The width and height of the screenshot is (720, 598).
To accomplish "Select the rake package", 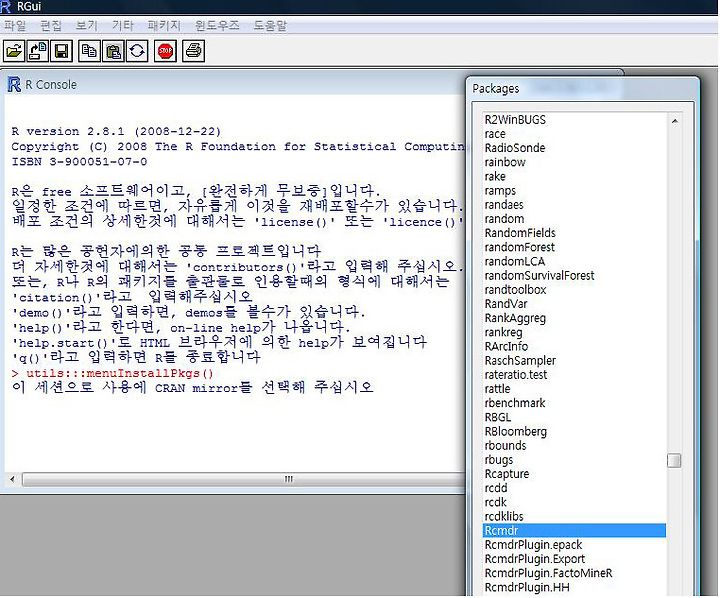I will click(574, 176).
